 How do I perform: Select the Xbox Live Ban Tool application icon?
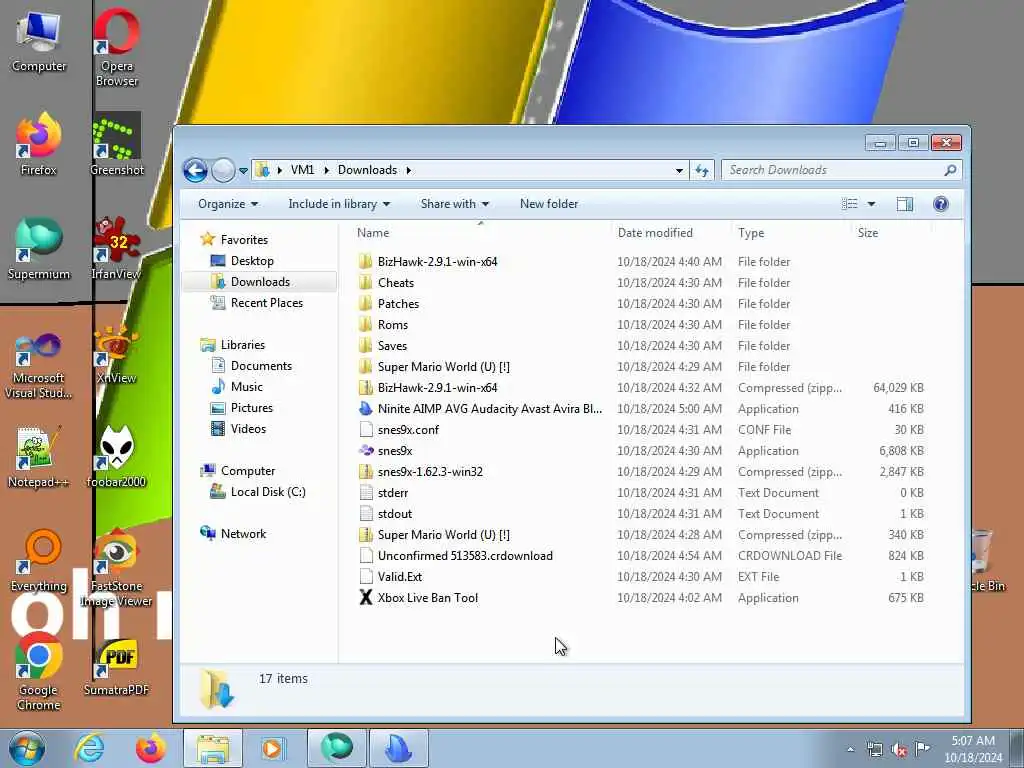[366, 598]
